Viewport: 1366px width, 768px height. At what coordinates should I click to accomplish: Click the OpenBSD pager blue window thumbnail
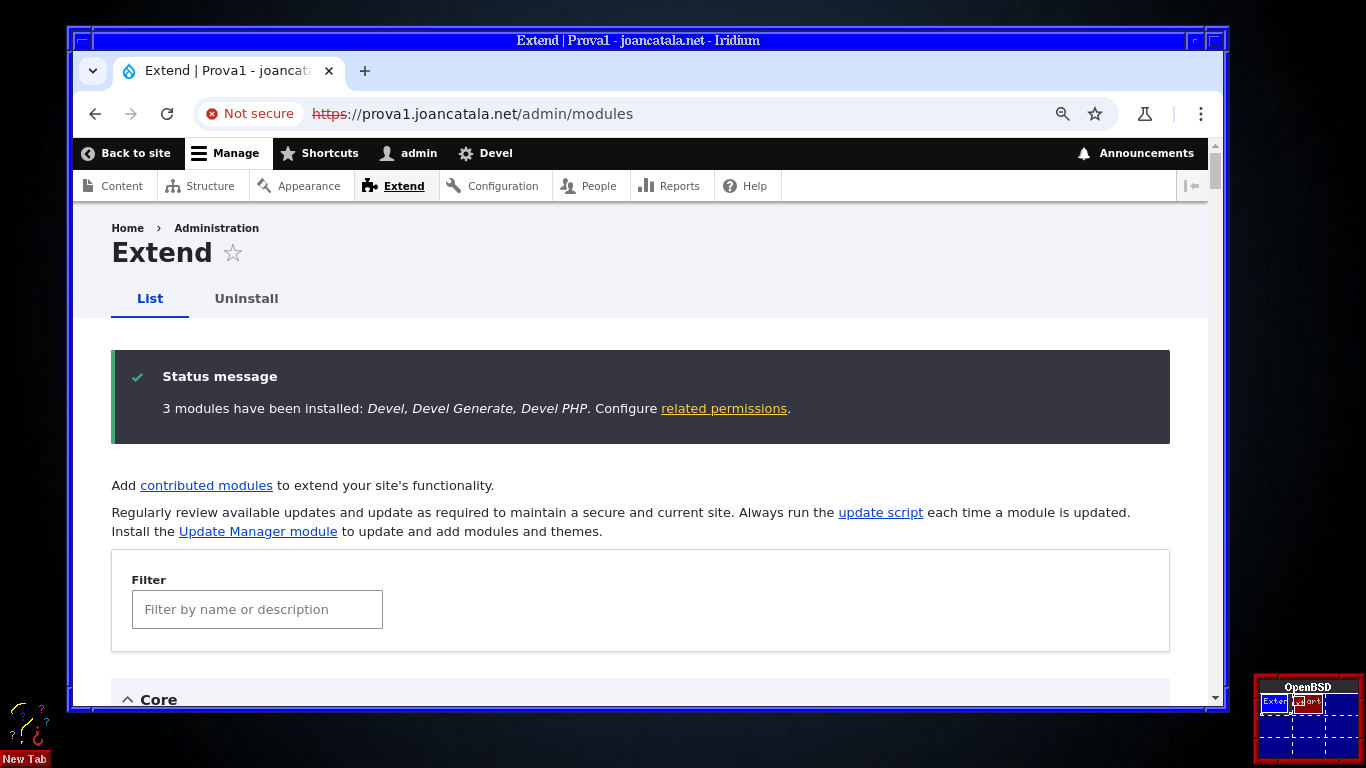pos(1275,703)
